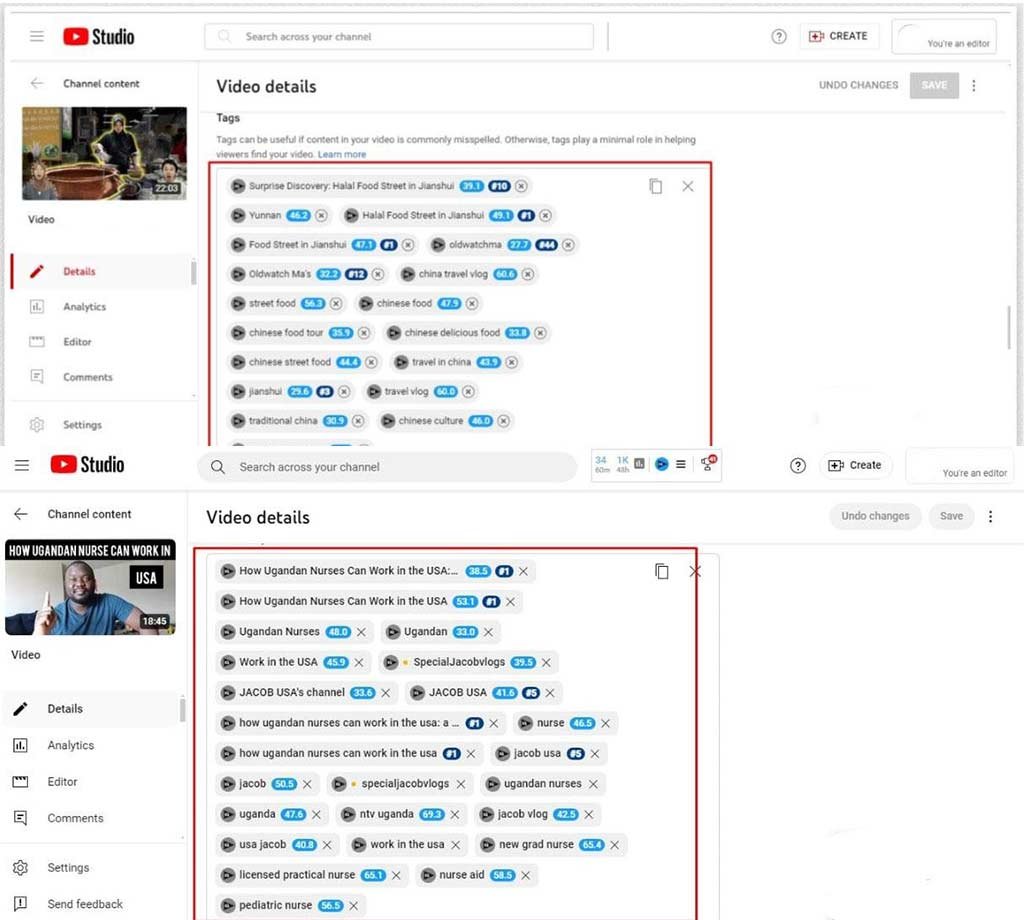
Task: Click the lowercase Create button
Action: coord(856,466)
